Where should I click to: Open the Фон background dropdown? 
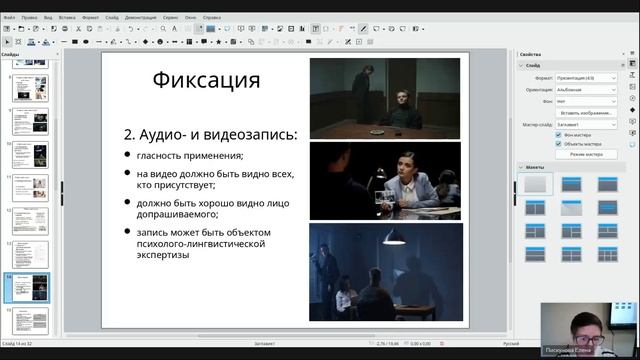(586, 101)
